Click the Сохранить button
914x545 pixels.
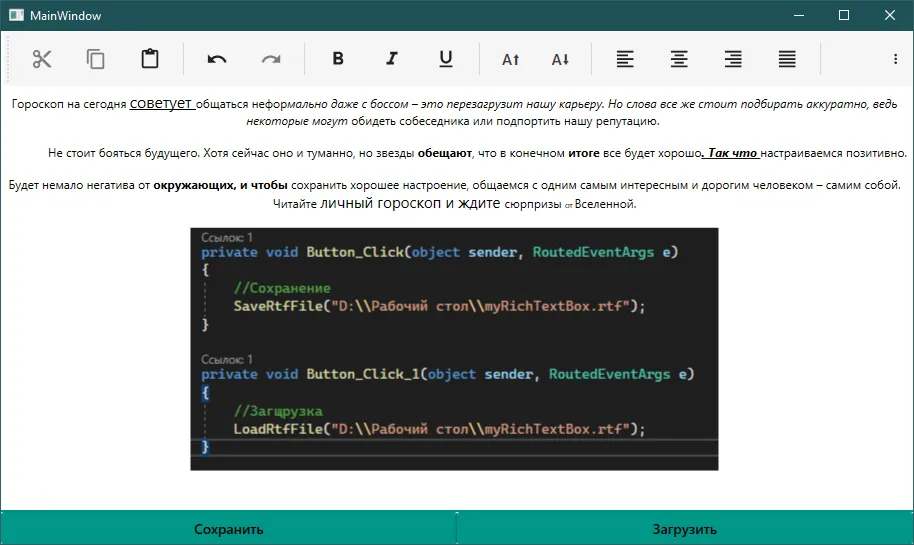click(x=228, y=529)
